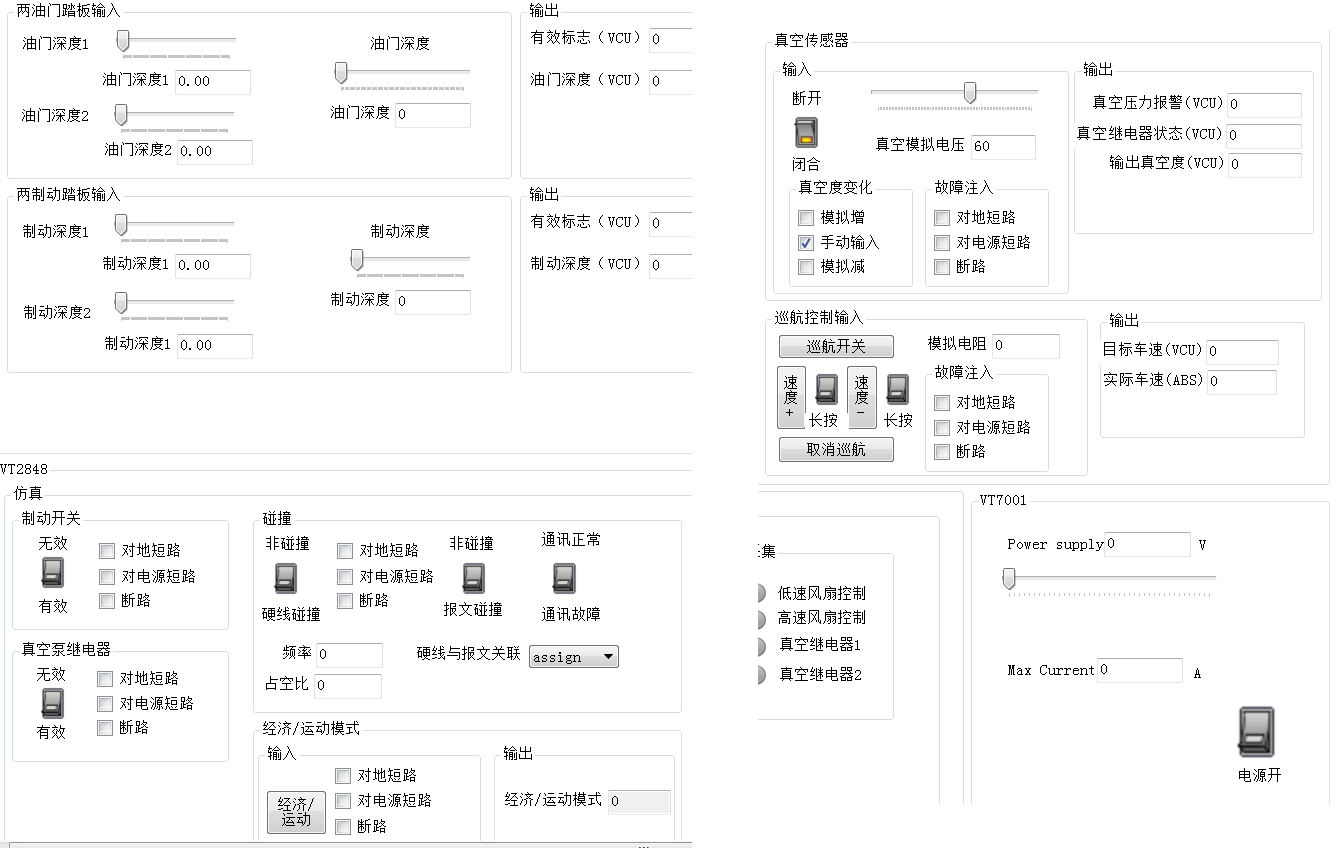Open the assign dropdown for 硬线与报文关联
Screen dimensions: 1336x848
(x=573, y=656)
